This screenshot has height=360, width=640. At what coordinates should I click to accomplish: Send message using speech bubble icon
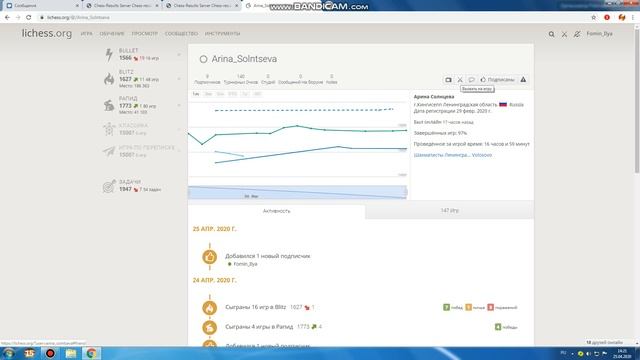pyautogui.click(x=471, y=80)
